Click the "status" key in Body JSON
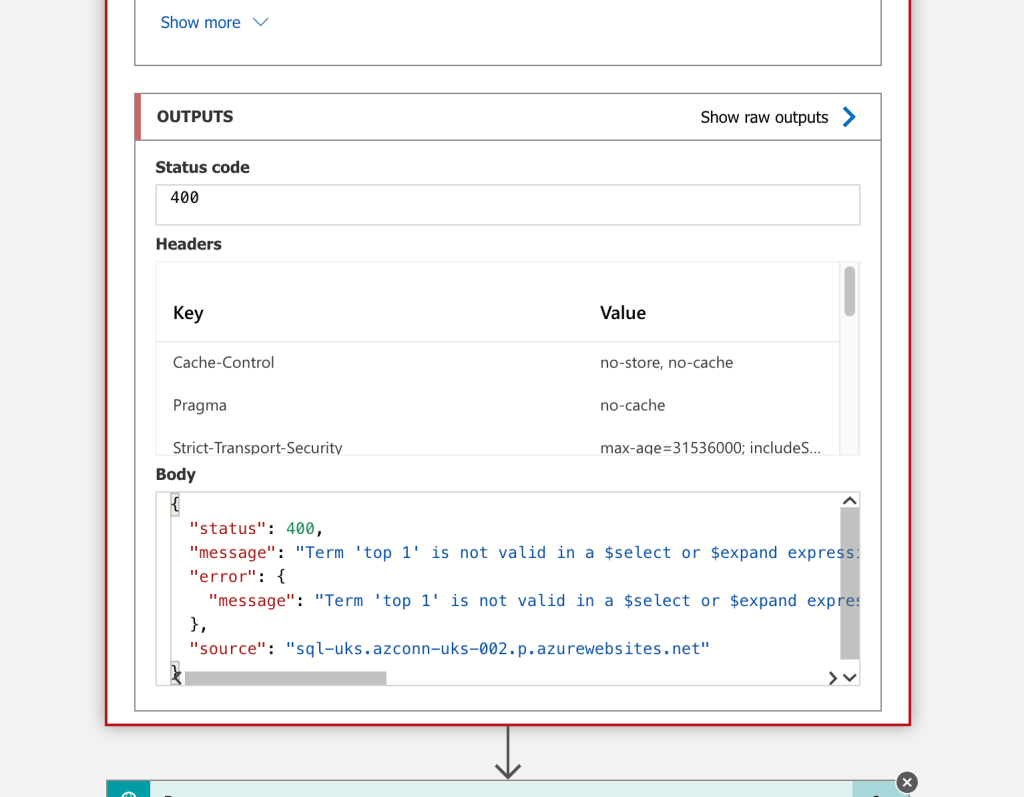Viewport: 1024px width, 797px height. [227, 529]
